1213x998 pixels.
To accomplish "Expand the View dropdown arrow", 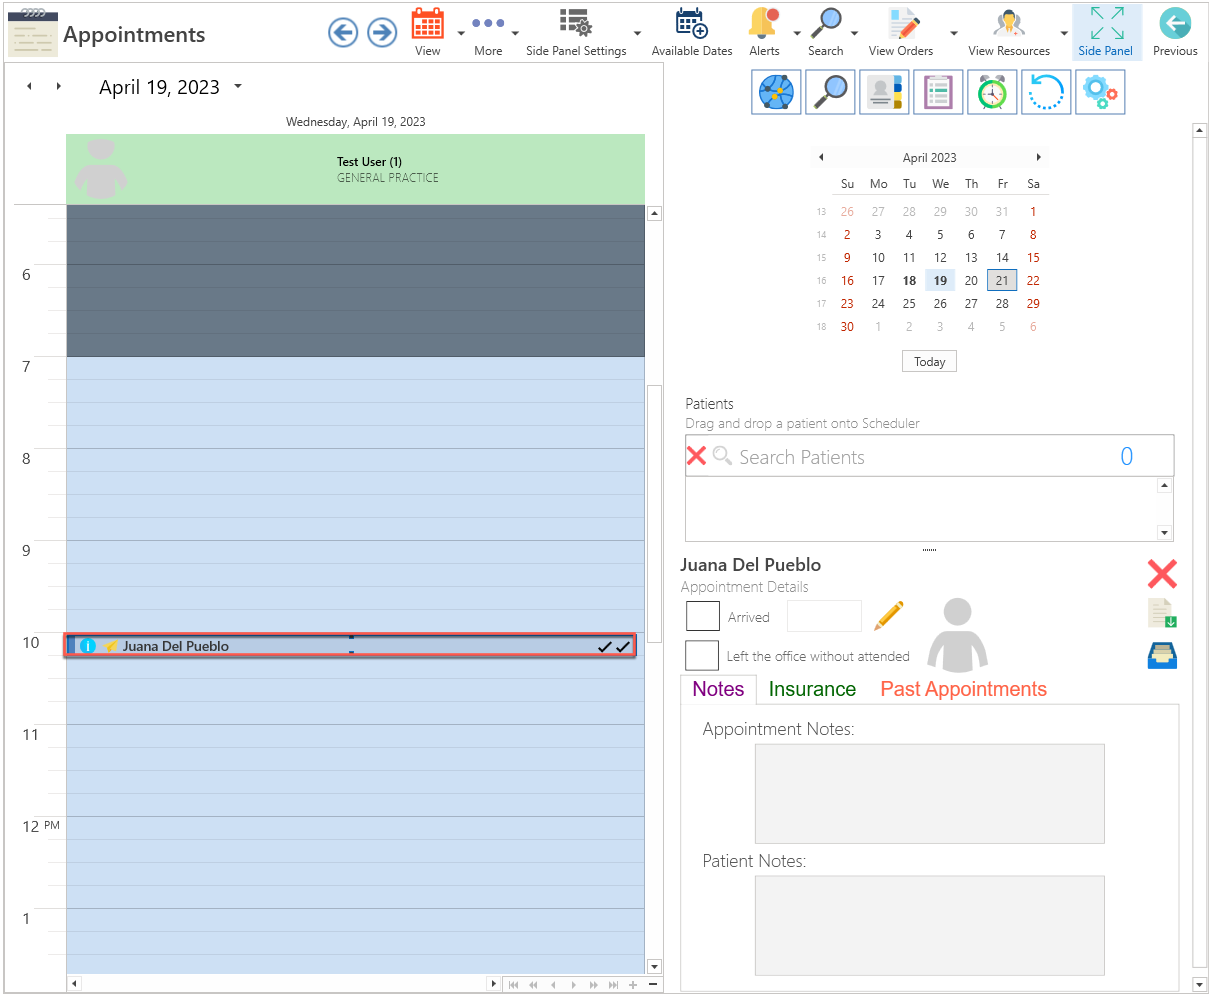I will click(x=461, y=33).
